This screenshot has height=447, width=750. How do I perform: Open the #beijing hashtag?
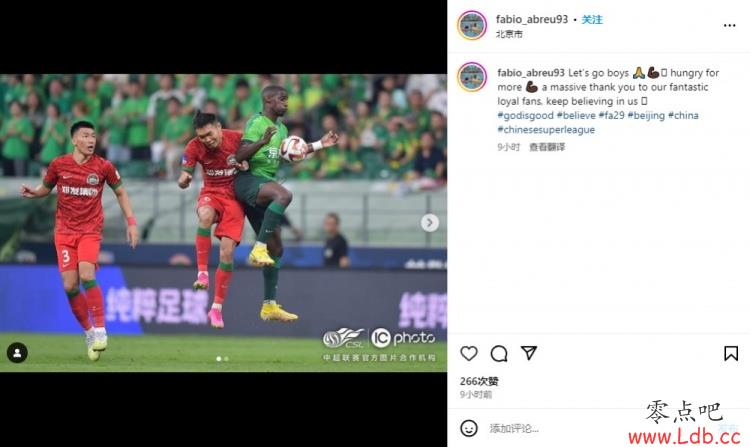pos(646,115)
